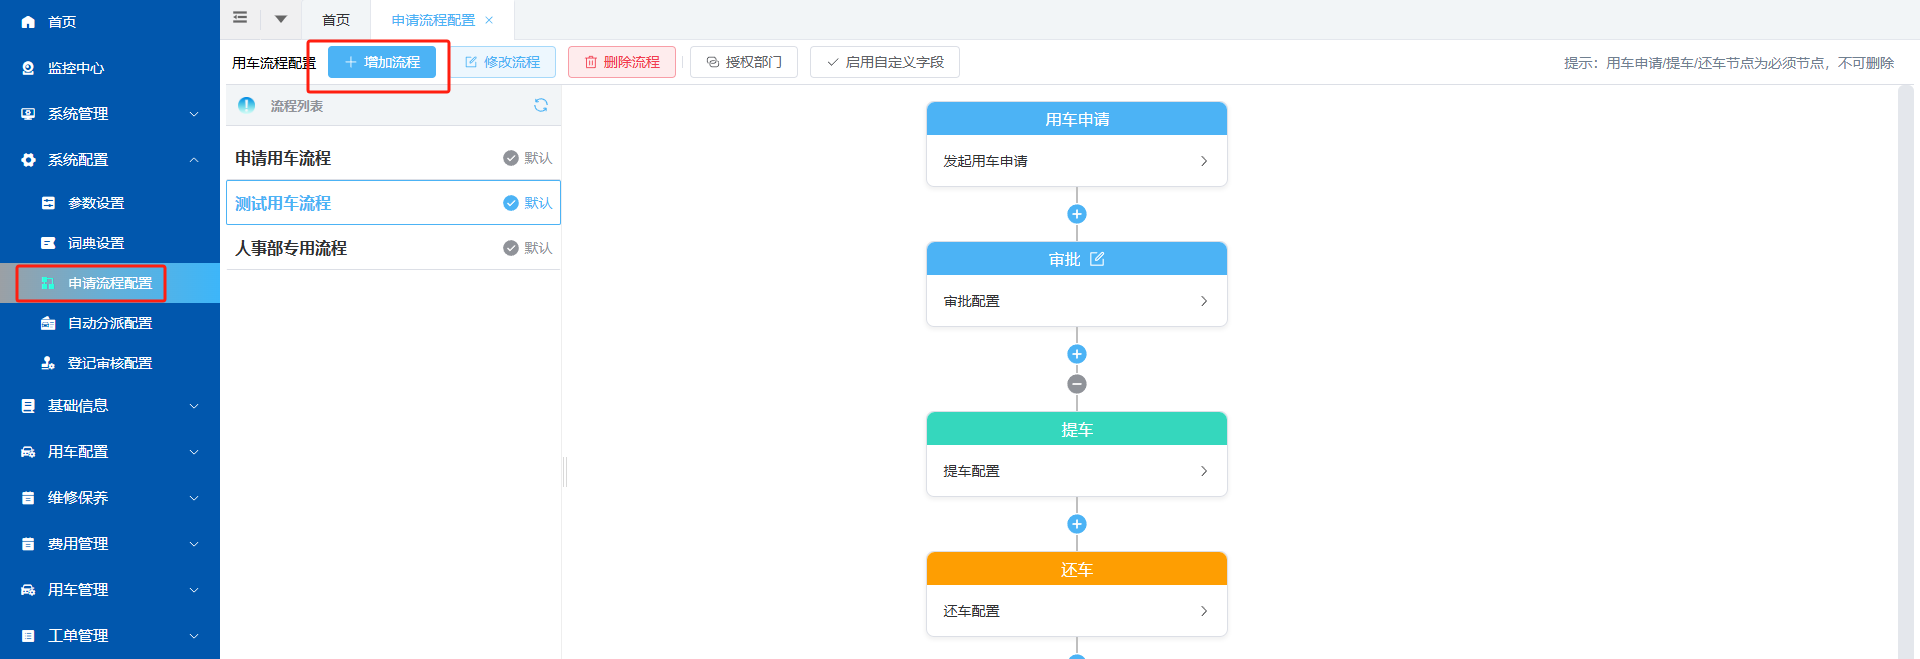
Task: Toggle 默认 check for 测试用车流程
Action: tap(511, 203)
